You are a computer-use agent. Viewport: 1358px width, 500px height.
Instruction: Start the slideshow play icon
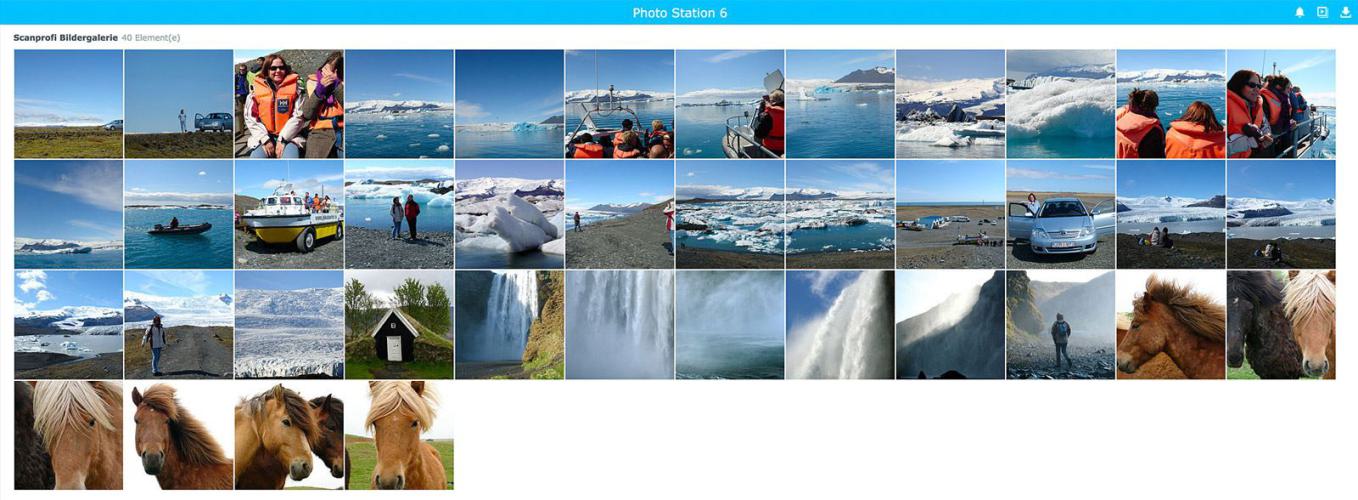click(1322, 12)
